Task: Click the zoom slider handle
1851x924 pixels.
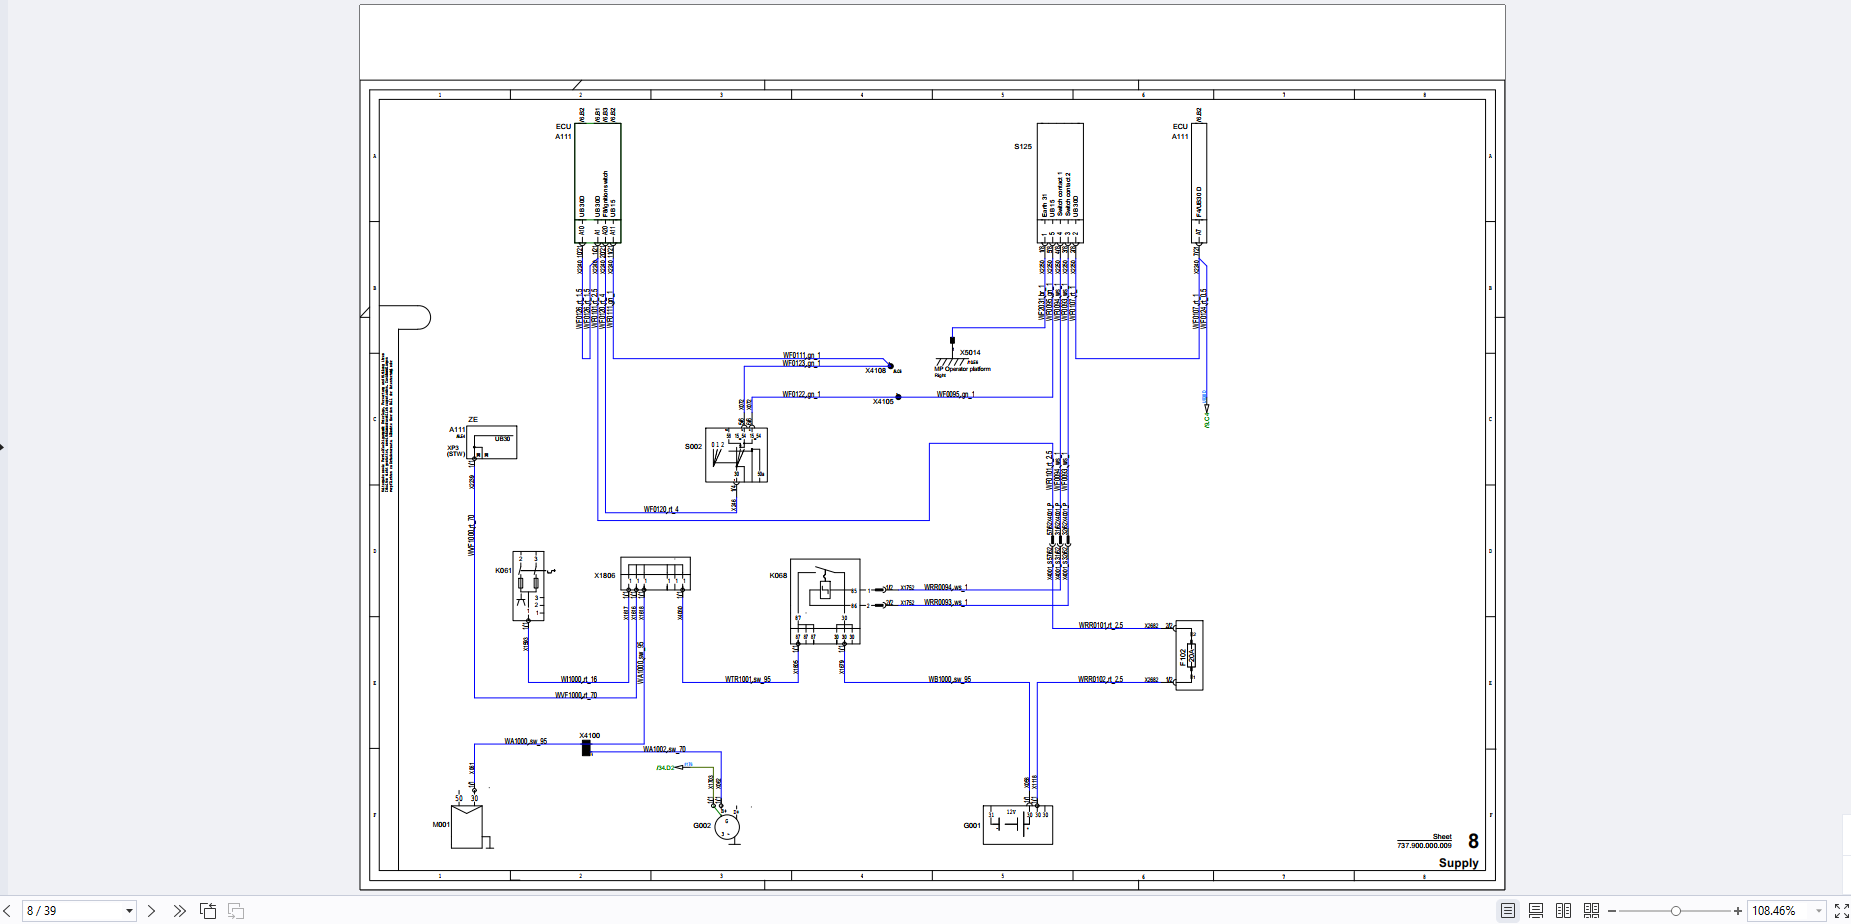Action: 1676,911
